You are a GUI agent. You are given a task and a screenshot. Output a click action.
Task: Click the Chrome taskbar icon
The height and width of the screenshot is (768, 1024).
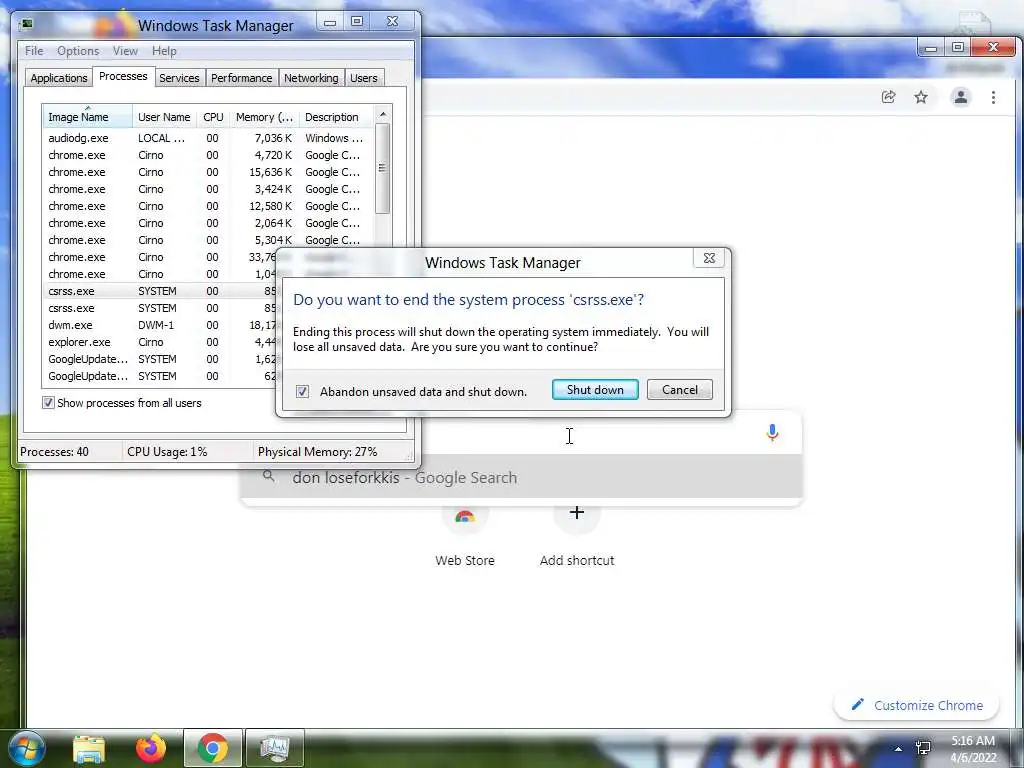213,748
